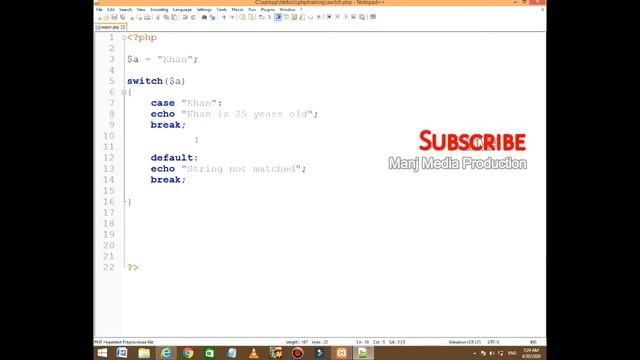Open the Edit menu
The image size is (640, 360).
click(110, 9)
